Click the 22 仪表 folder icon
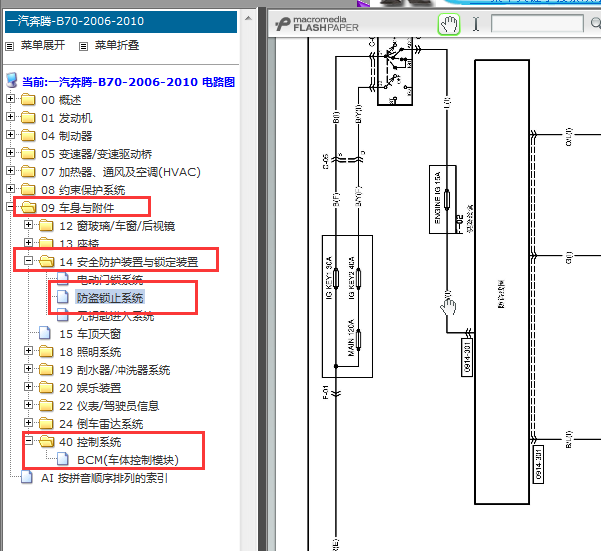The width and height of the screenshot is (601, 551). 46,405
